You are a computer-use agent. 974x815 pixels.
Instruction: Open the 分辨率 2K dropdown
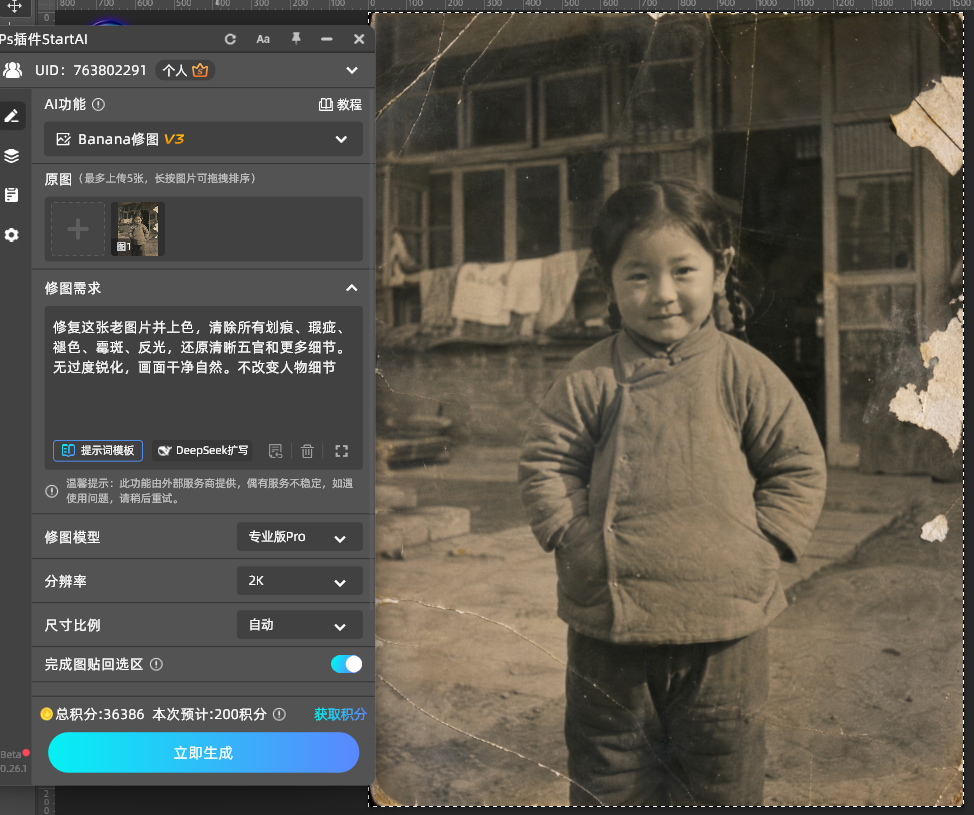(299, 581)
